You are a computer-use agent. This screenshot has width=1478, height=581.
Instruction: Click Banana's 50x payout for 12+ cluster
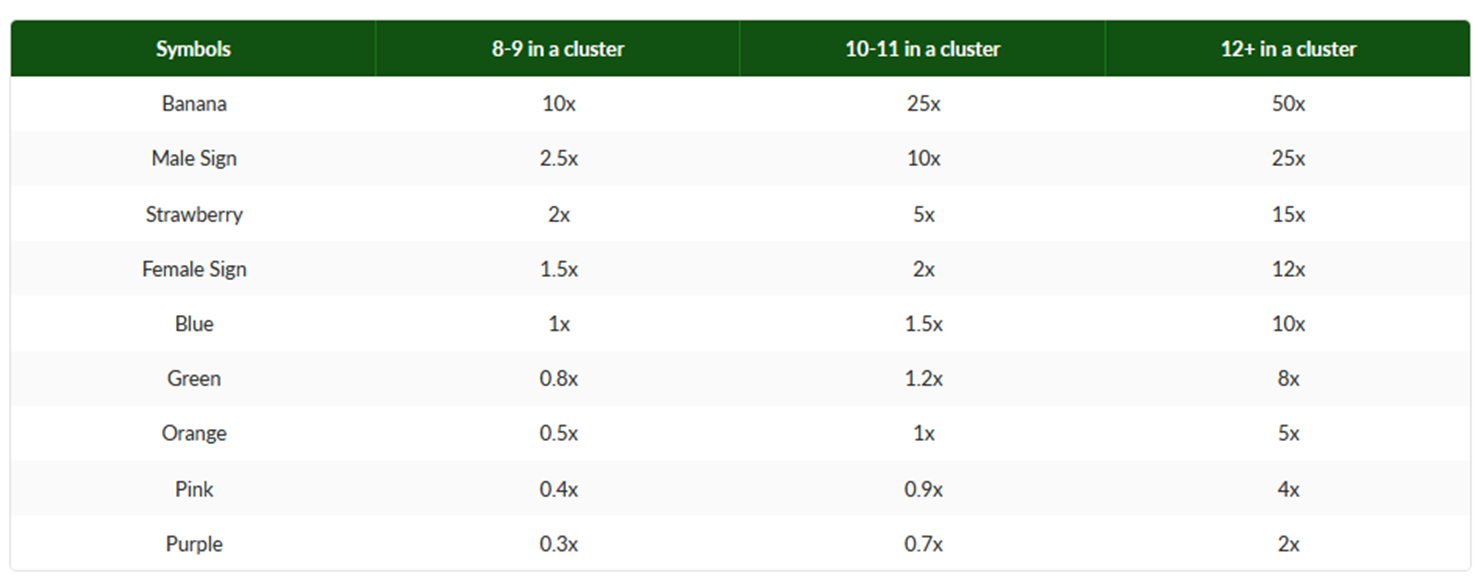[1288, 104]
